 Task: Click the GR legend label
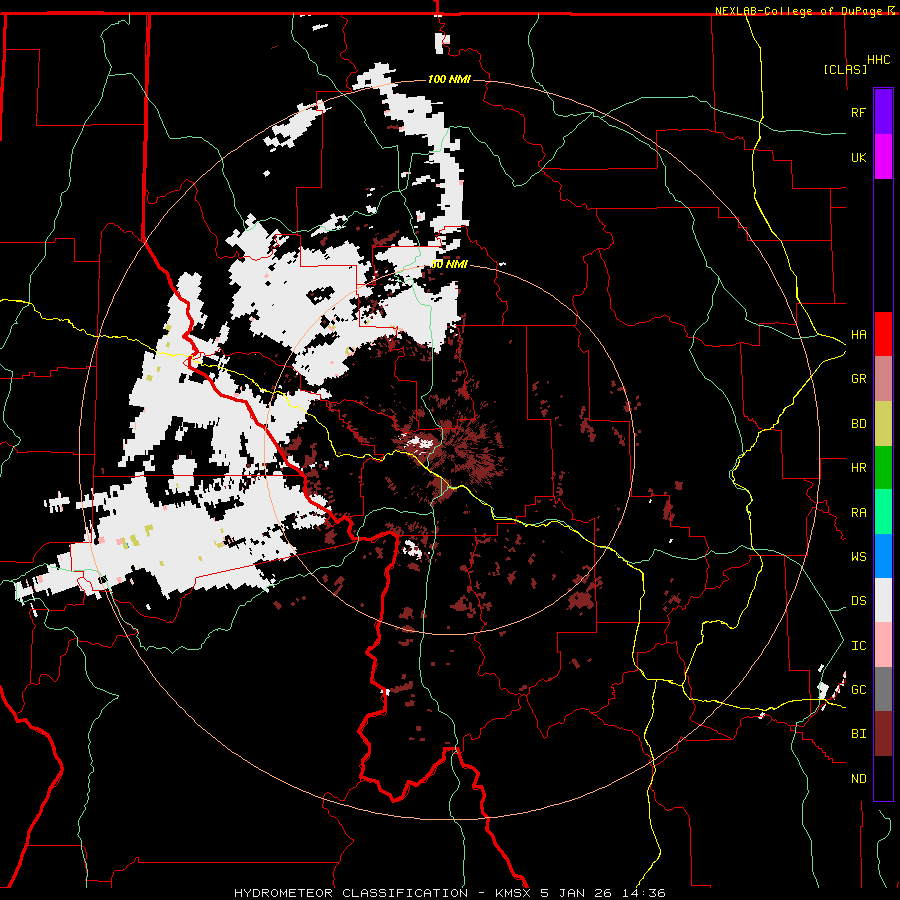pyautogui.click(x=858, y=379)
